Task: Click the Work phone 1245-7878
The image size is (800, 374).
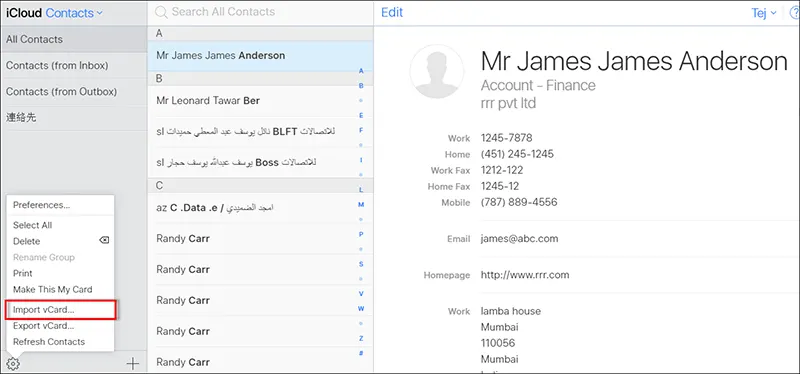Action: (507, 138)
